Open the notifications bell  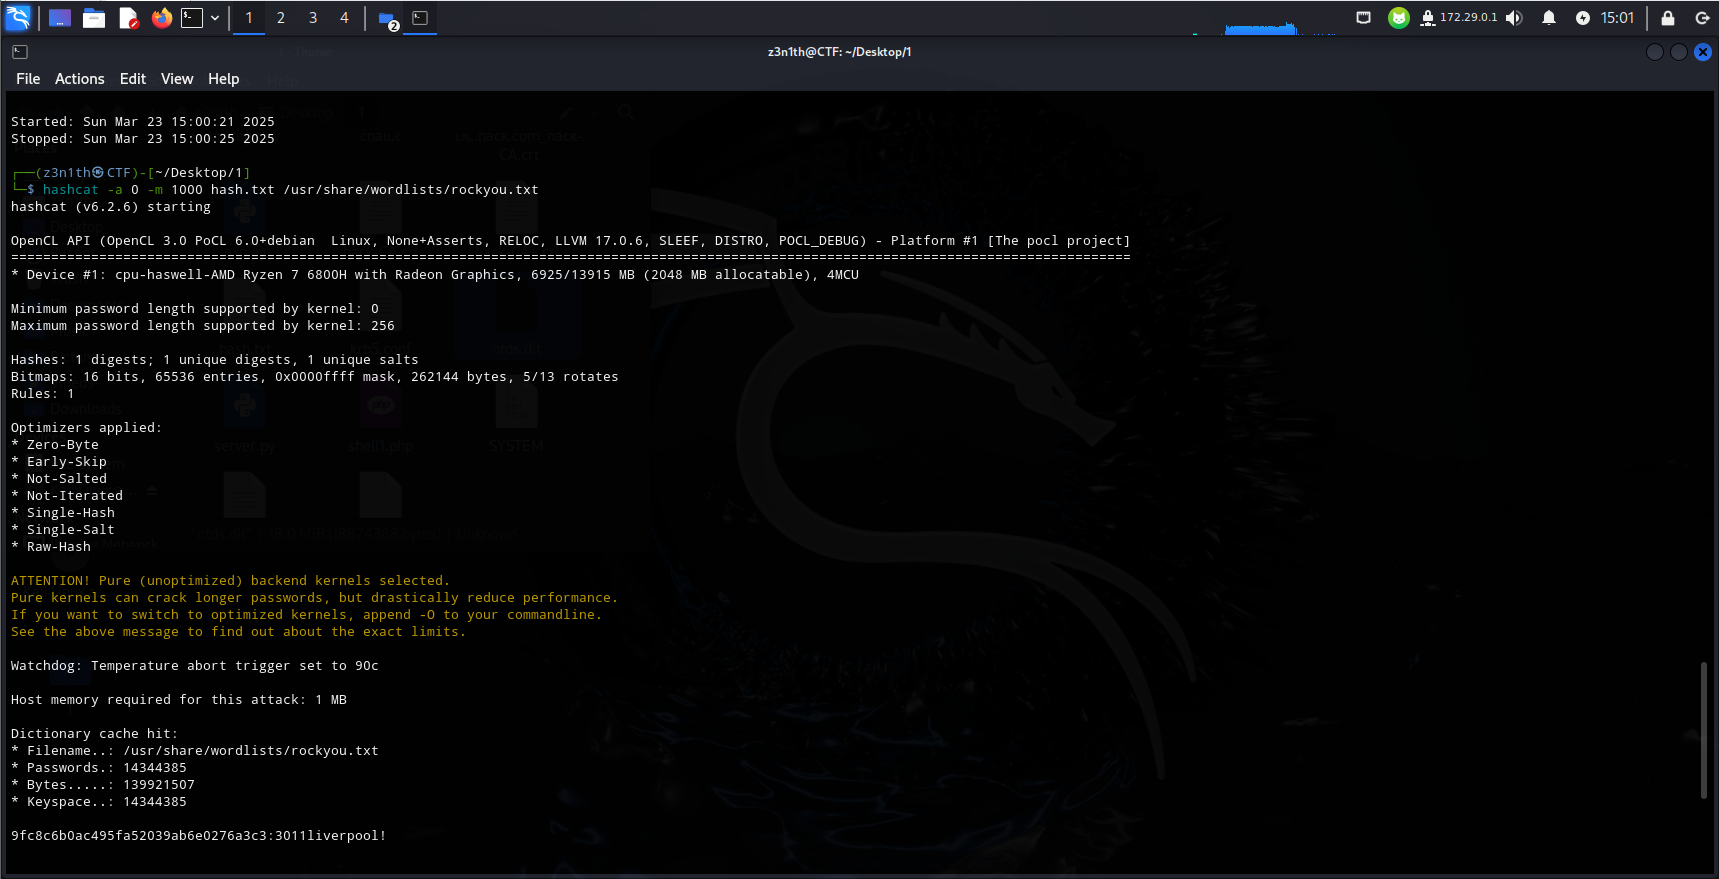1549,18
